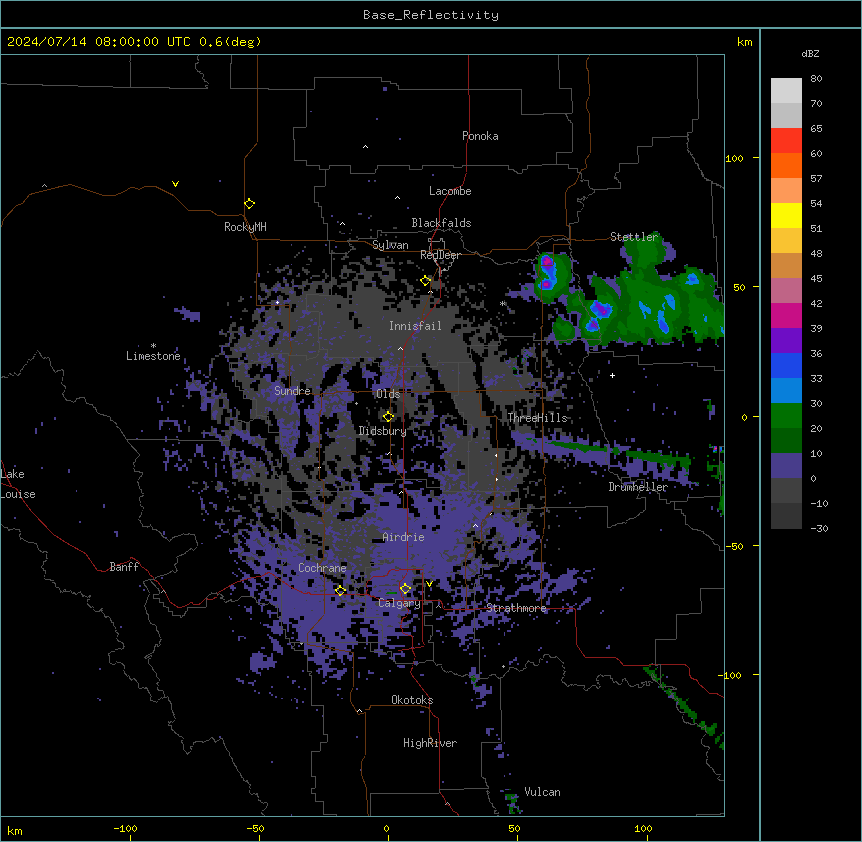Click the dark gray -10 dBZ legend swatch

pyautogui.click(x=786, y=516)
